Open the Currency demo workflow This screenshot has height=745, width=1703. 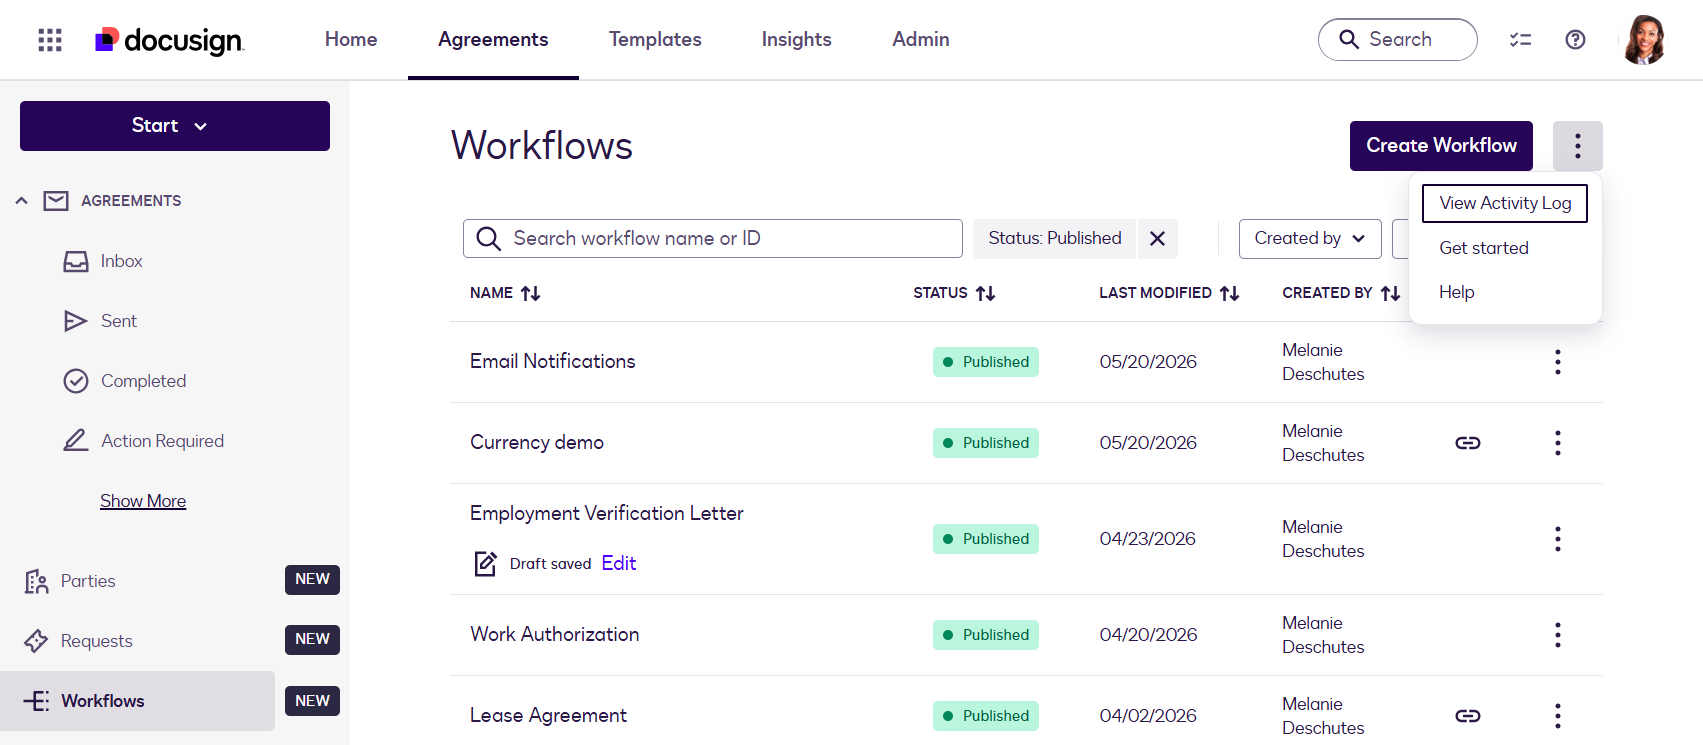[537, 442]
